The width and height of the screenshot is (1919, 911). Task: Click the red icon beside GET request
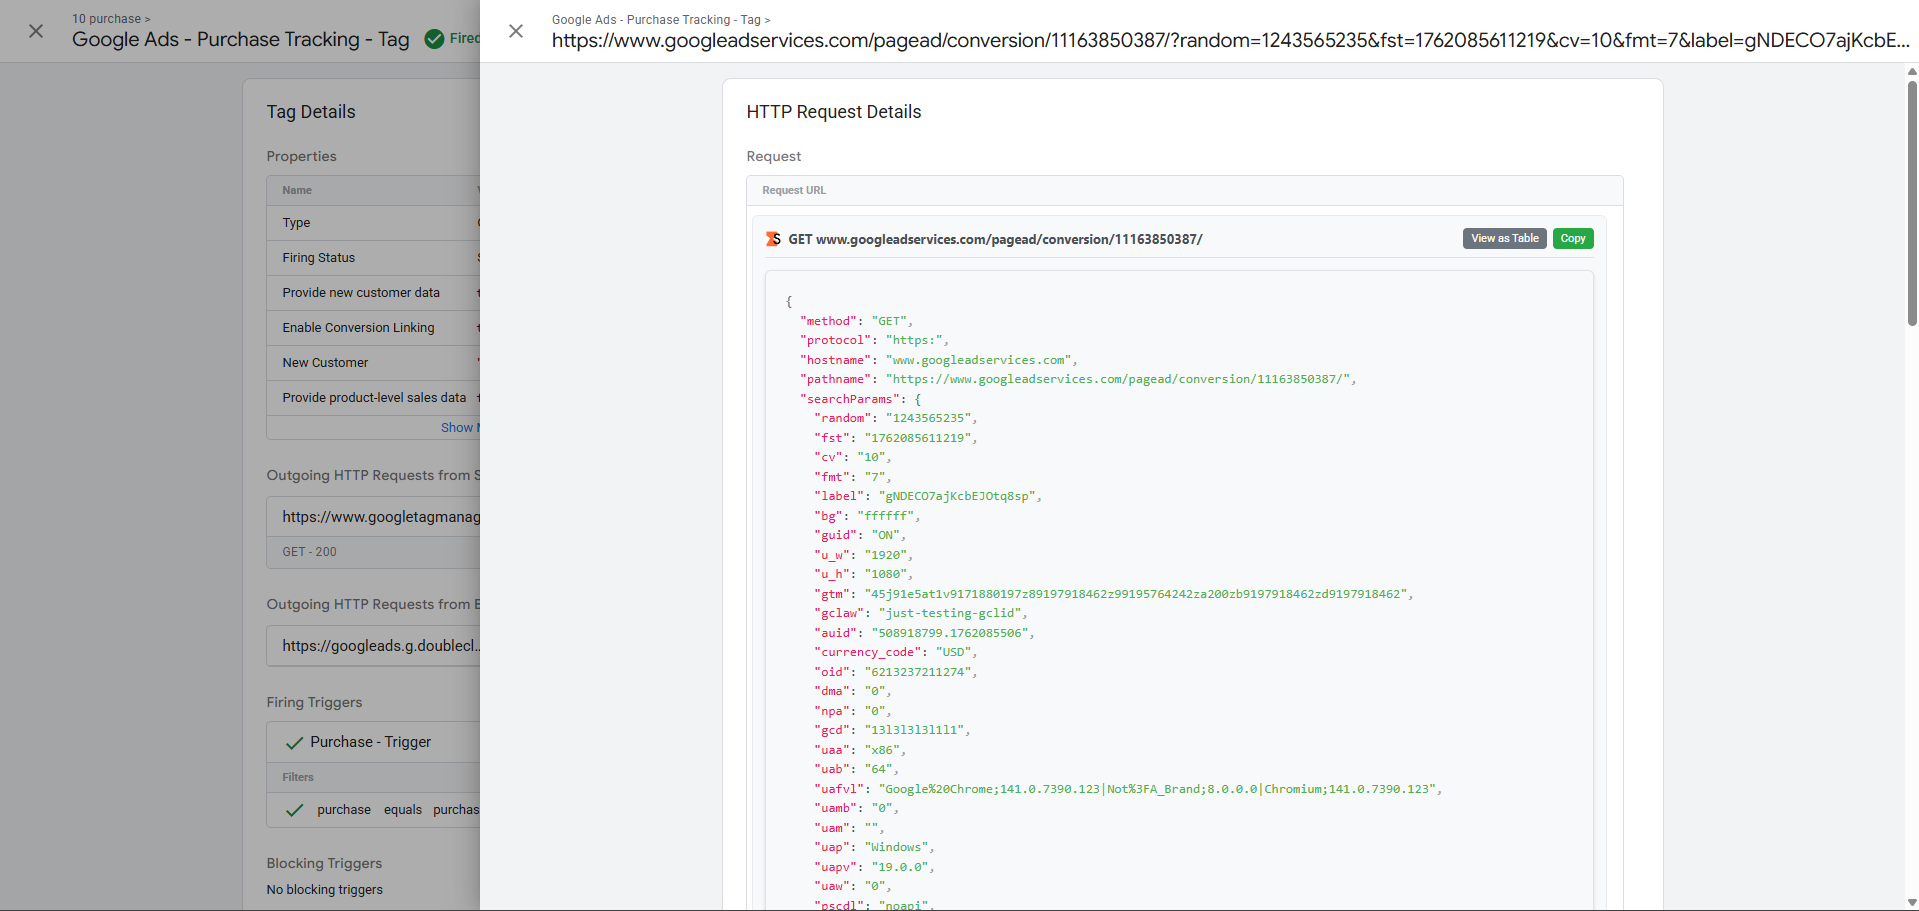(x=773, y=239)
